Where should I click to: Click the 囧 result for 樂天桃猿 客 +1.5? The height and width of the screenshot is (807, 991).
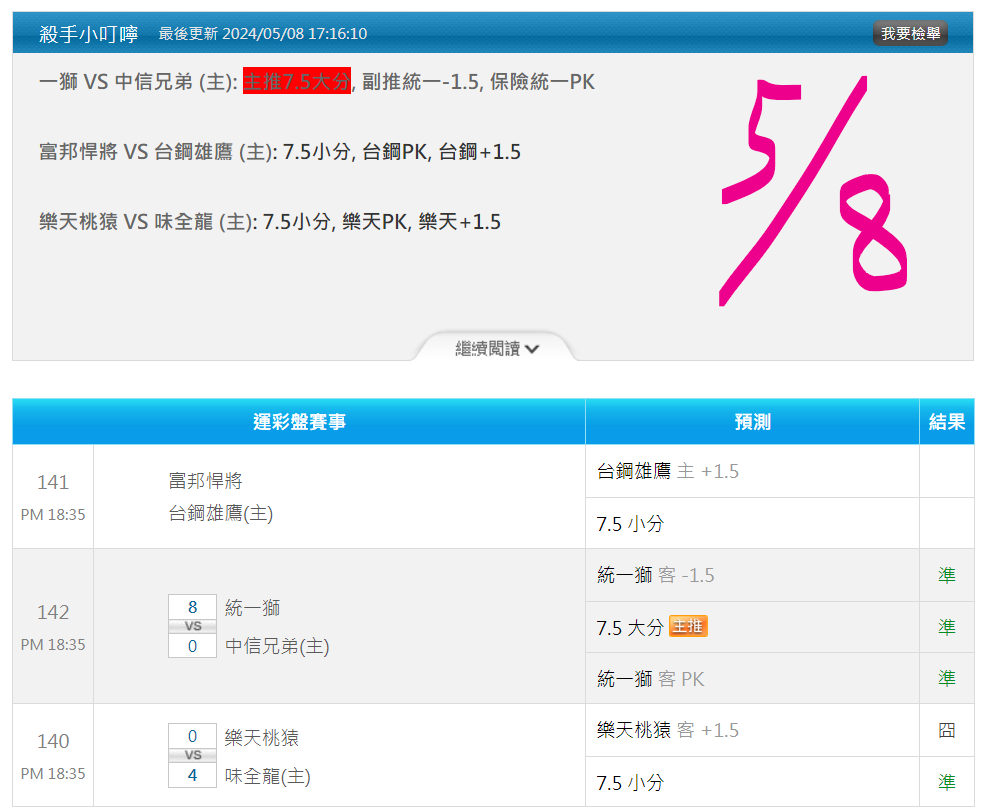pyautogui.click(x=947, y=730)
